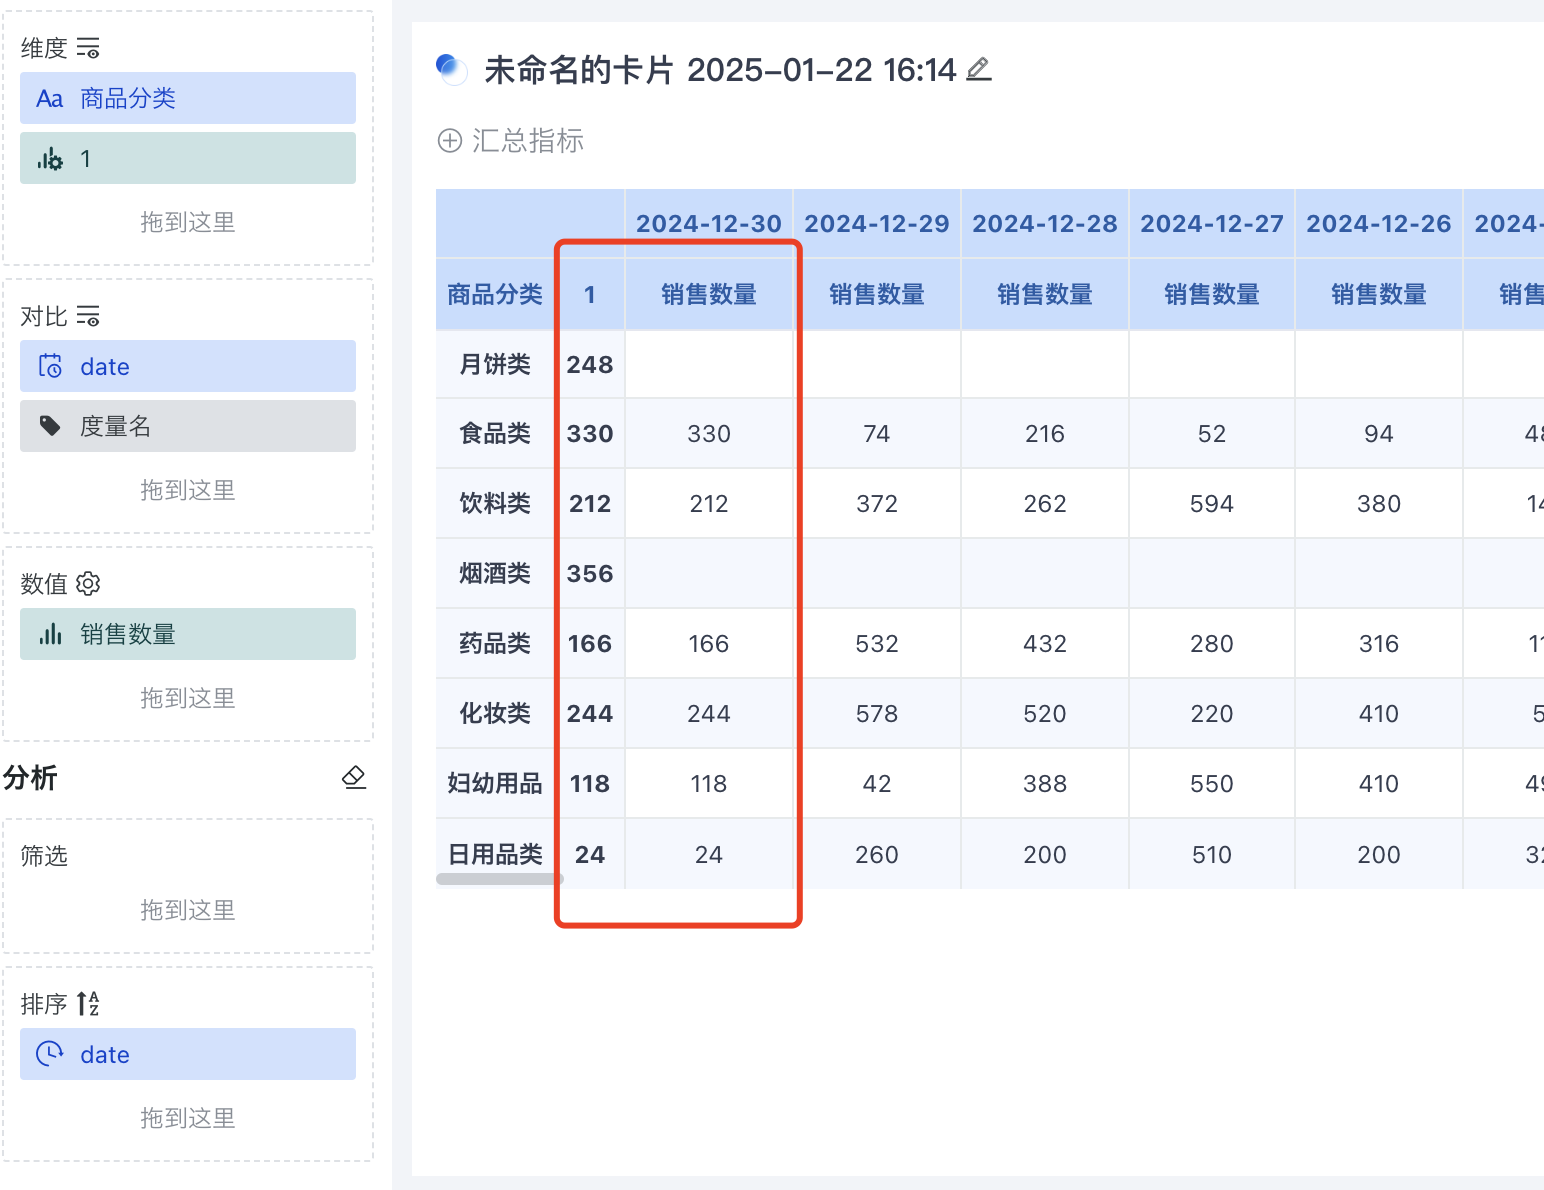This screenshot has height=1190, width=1544.
Task: Click 拖到这里 drop zone under 数值
Action: tap(188, 698)
